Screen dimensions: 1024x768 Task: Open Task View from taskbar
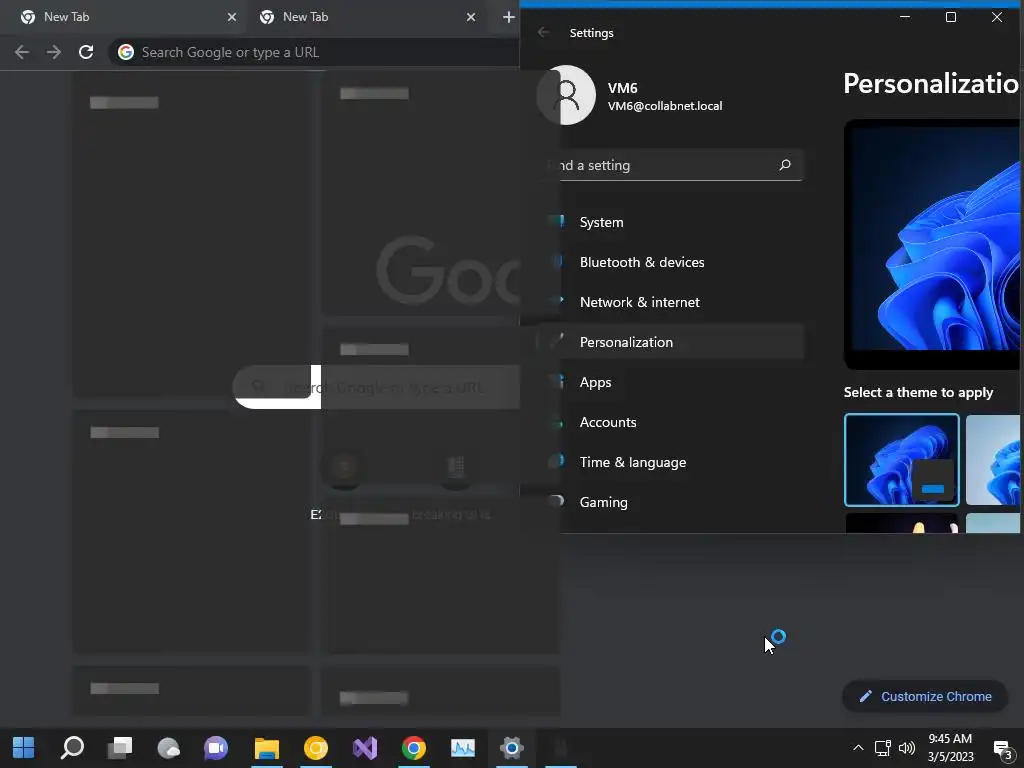pos(120,748)
